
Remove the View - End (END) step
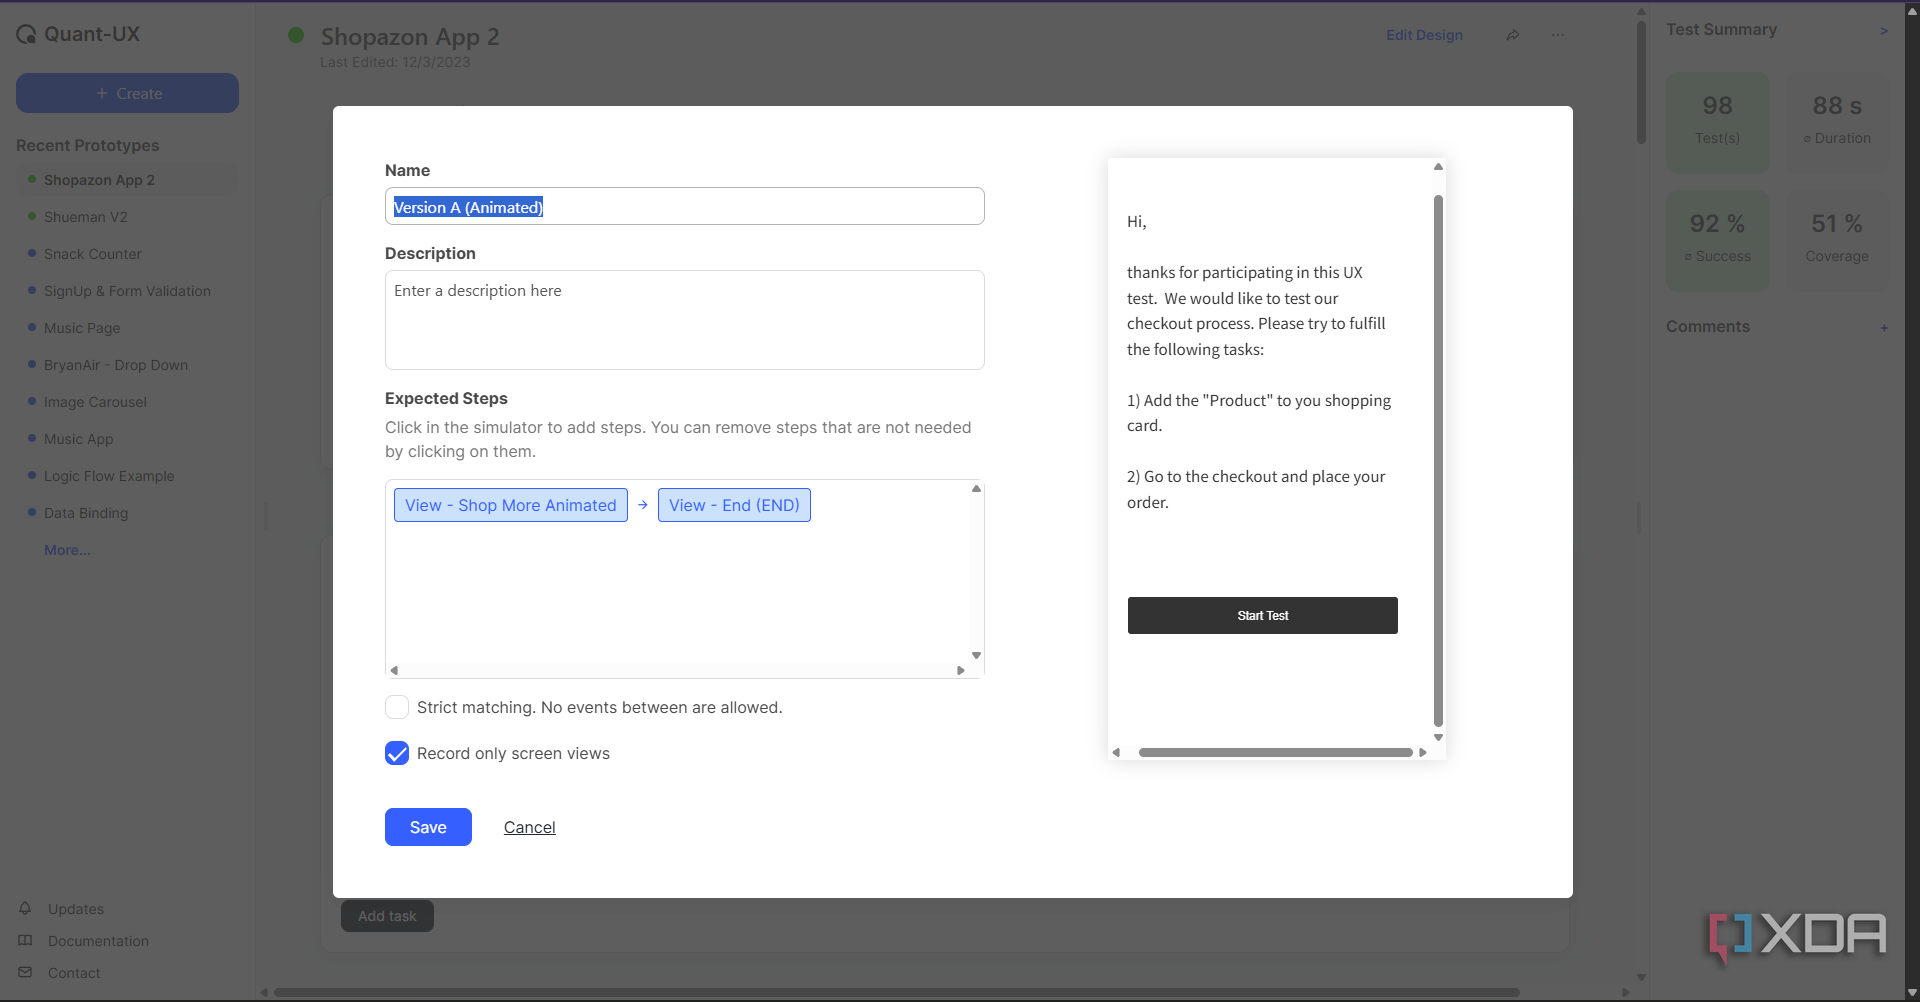(x=734, y=505)
